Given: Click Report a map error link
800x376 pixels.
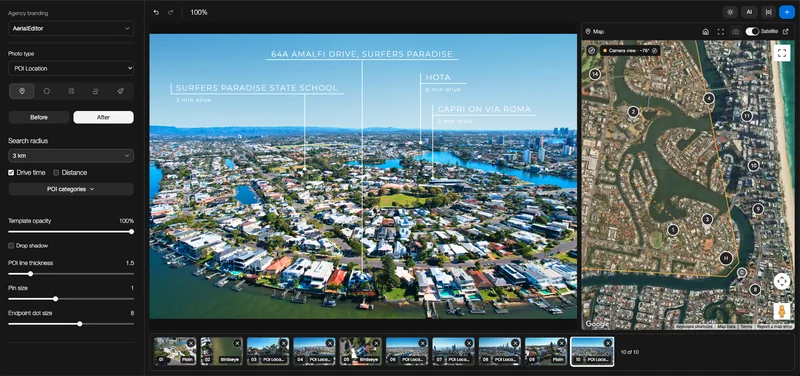Looking at the screenshot, I should click(x=773, y=327).
